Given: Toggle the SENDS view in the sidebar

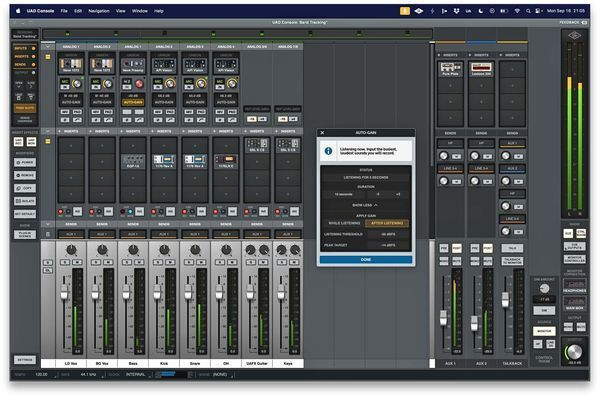Looking at the screenshot, I should tap(24, 65).
